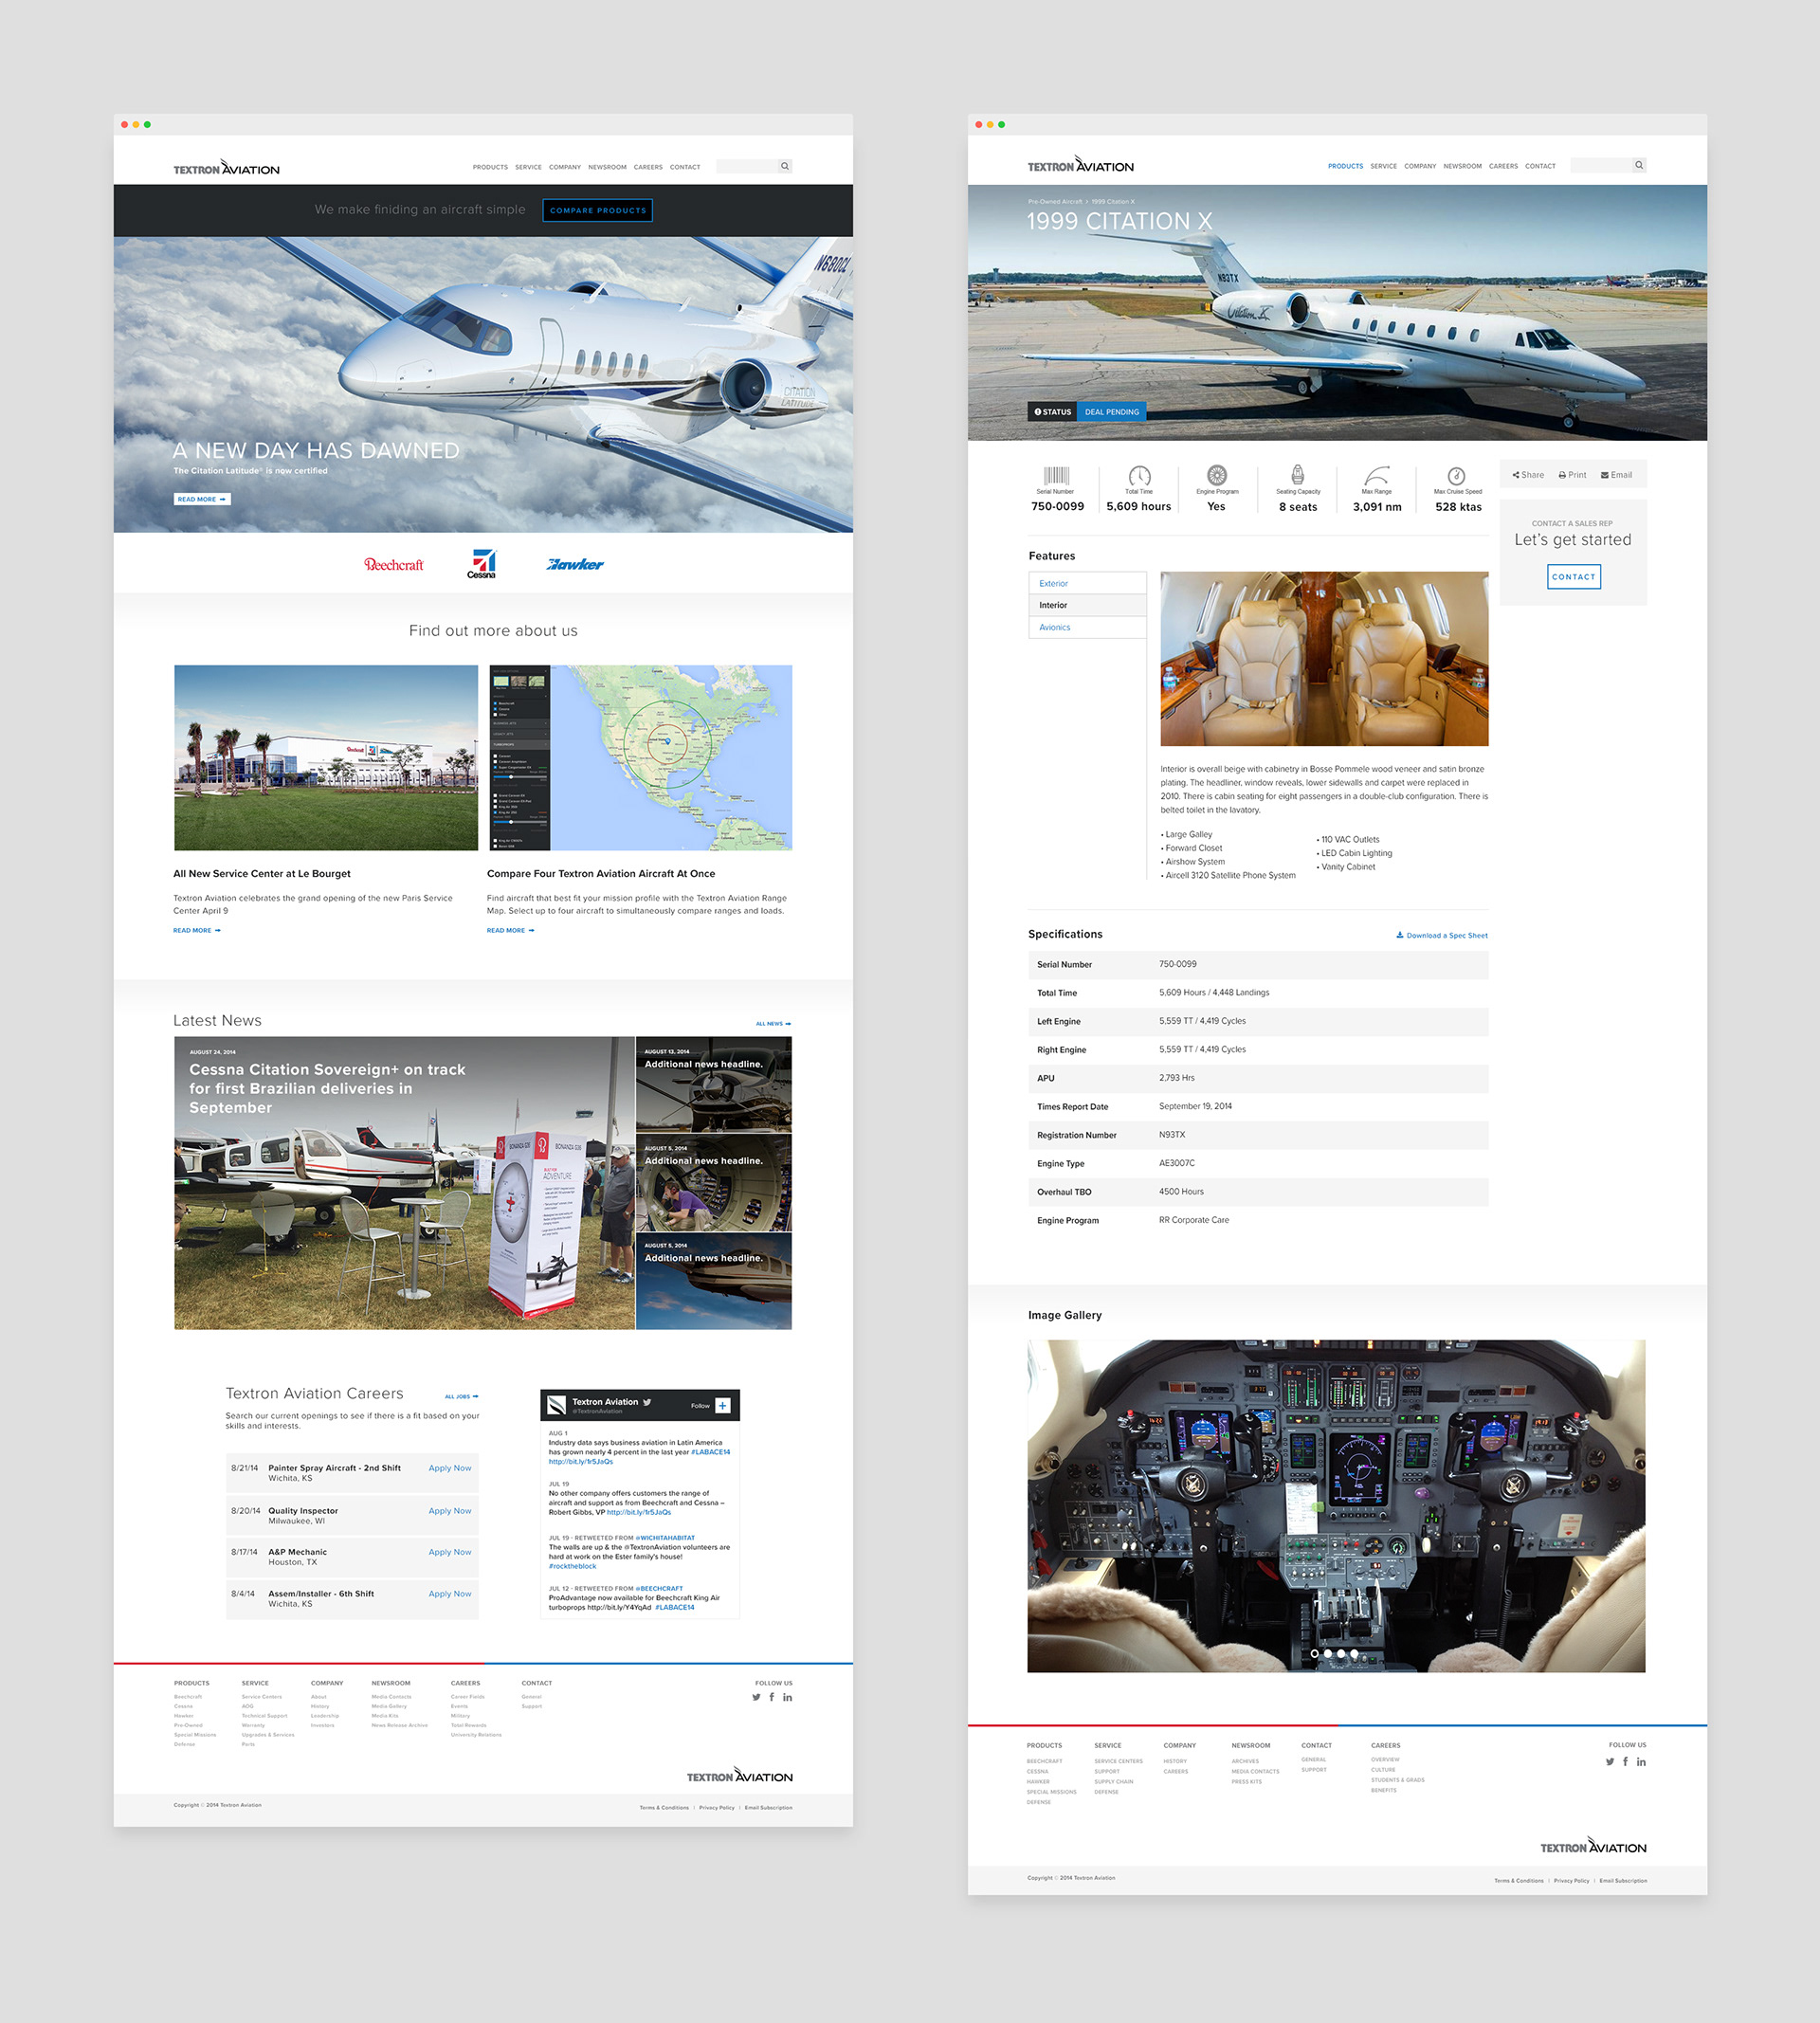Apply Now for Quality Inspector job
Screen dimensions: 1820x2023
[450, 1511]
